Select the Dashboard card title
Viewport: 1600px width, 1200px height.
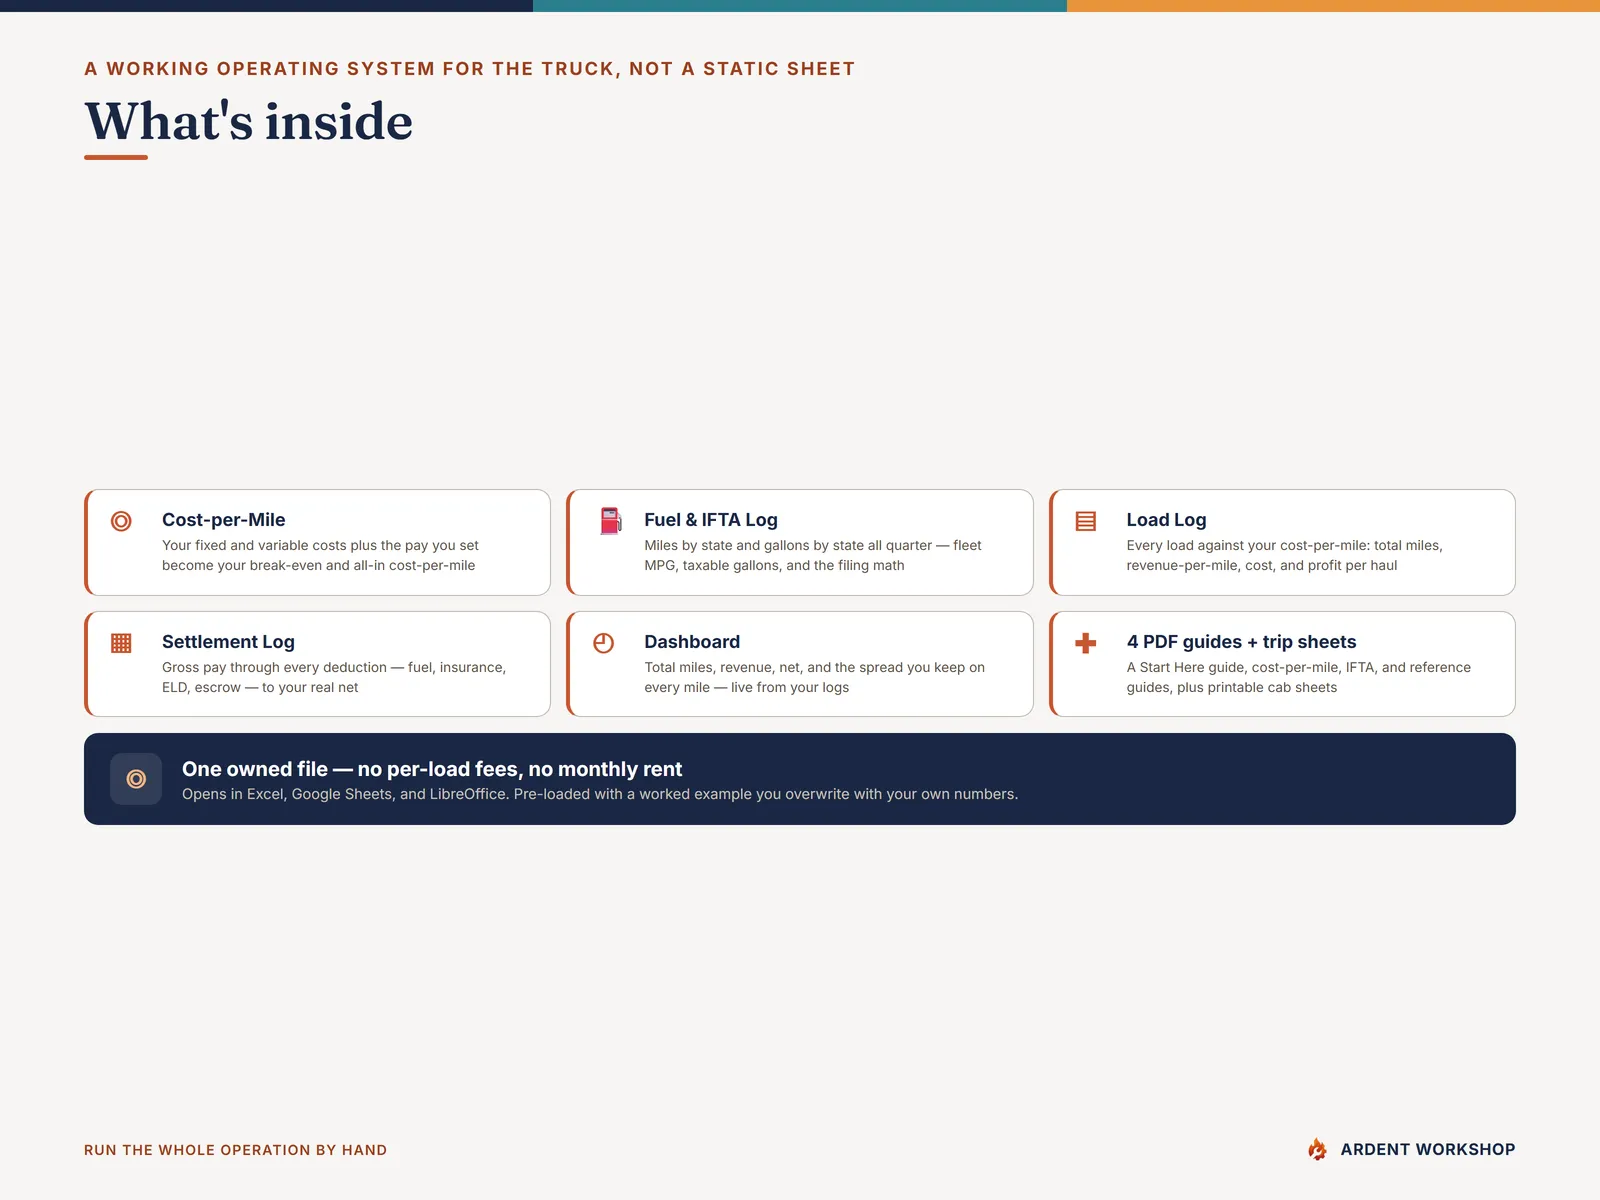click(x=692, y=642)
